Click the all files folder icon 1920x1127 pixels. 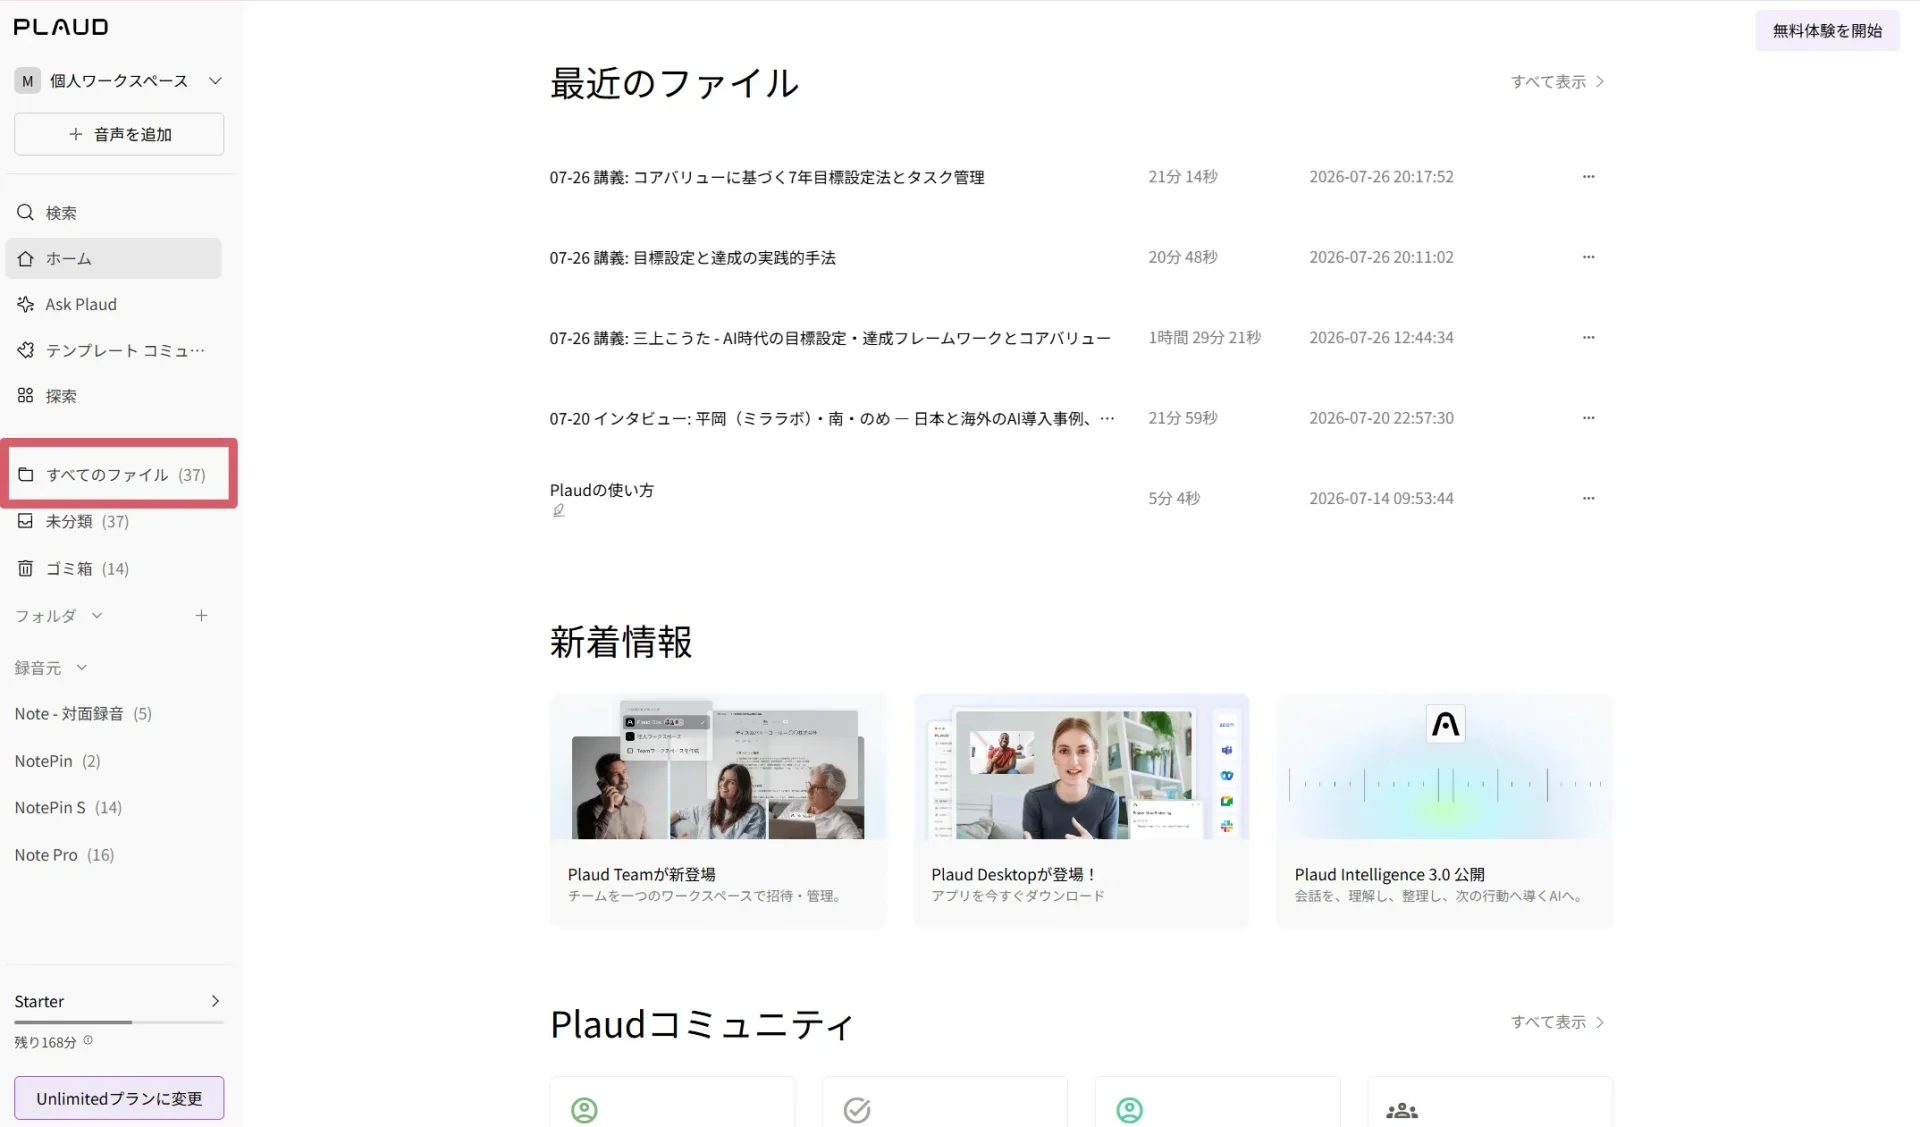click(26, 474)
